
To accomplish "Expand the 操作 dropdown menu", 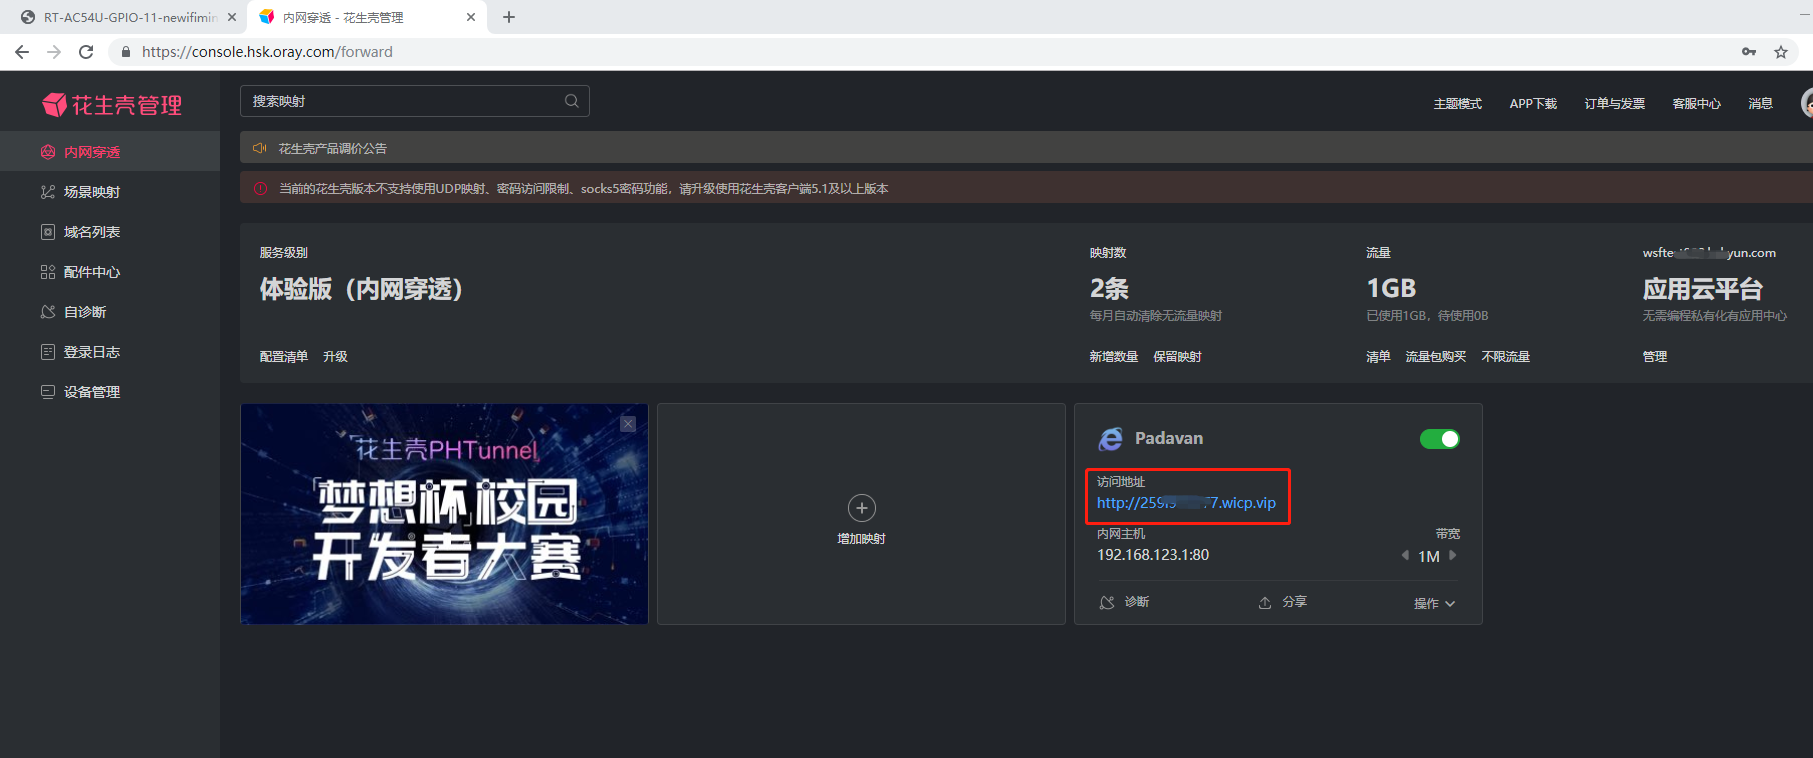I will (x=1434, y=603).
